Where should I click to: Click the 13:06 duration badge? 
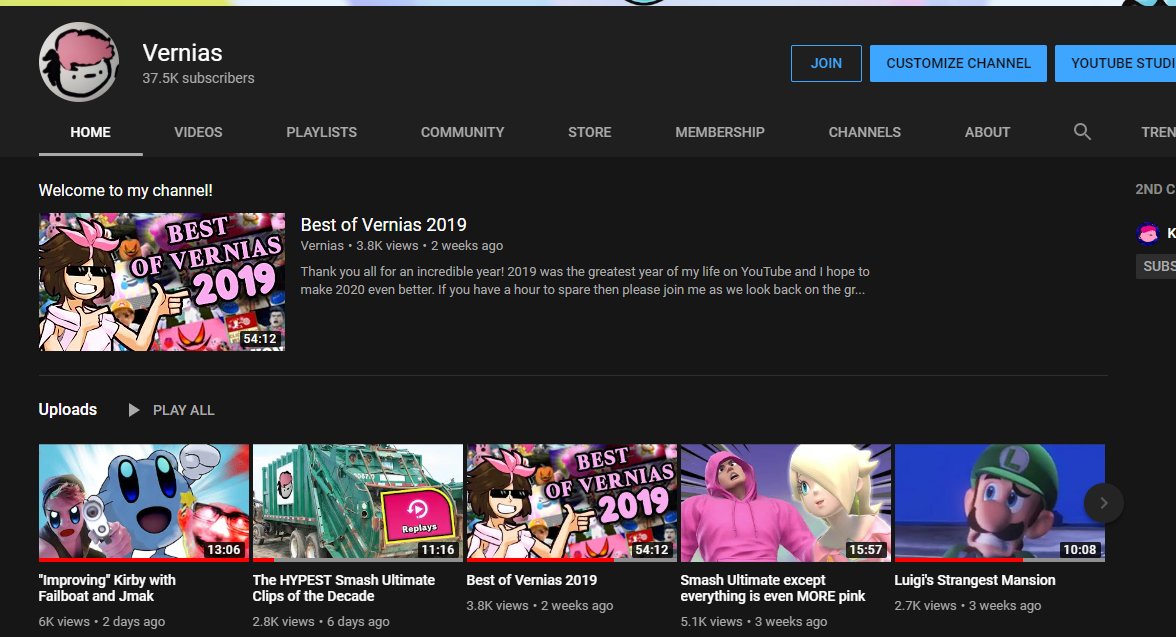(x=224, y=550)
